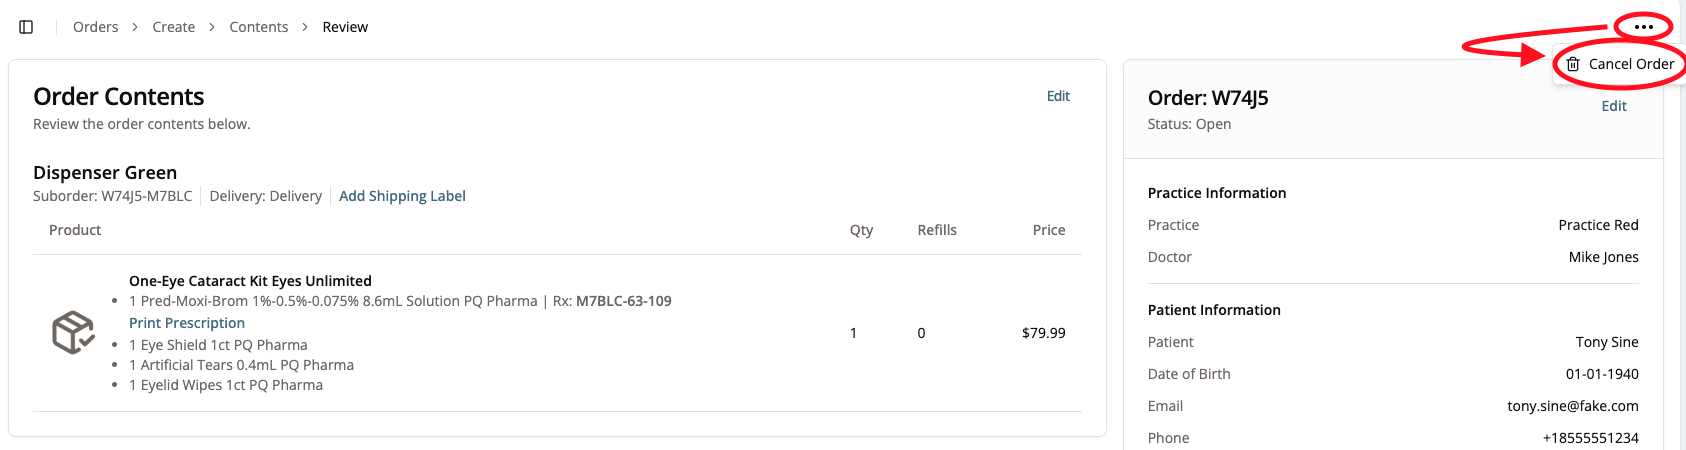Click the trash icon beside Cancel Order
Viewport: 1686px width, 450px height.
click(1573, 64)
